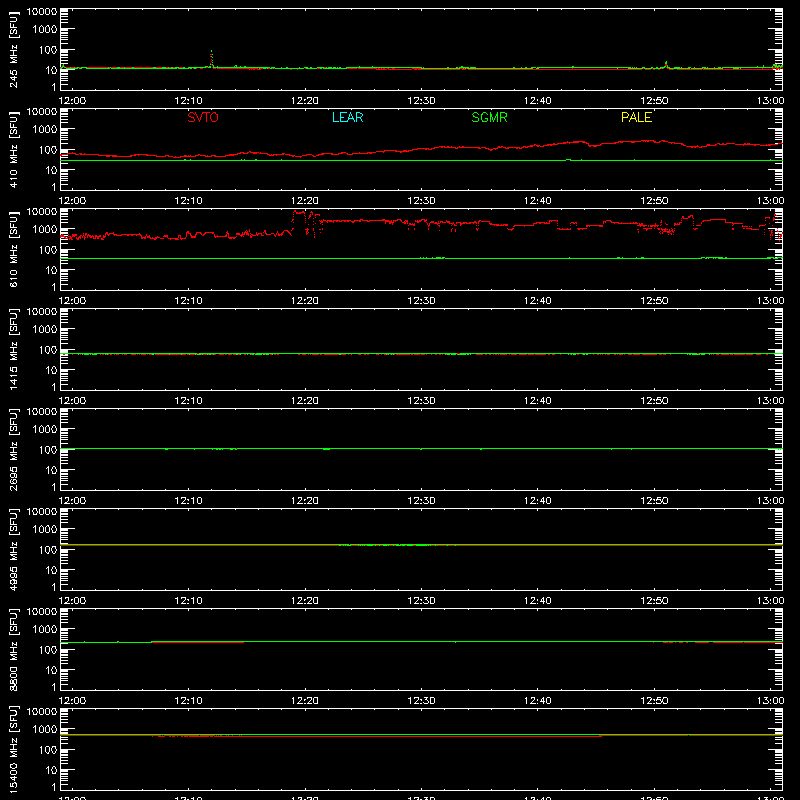Click 12:40 time label below 2695 MHz panel
Image resolution: width=800 pixels, height=800 pixels.
(x=538, y=501)
